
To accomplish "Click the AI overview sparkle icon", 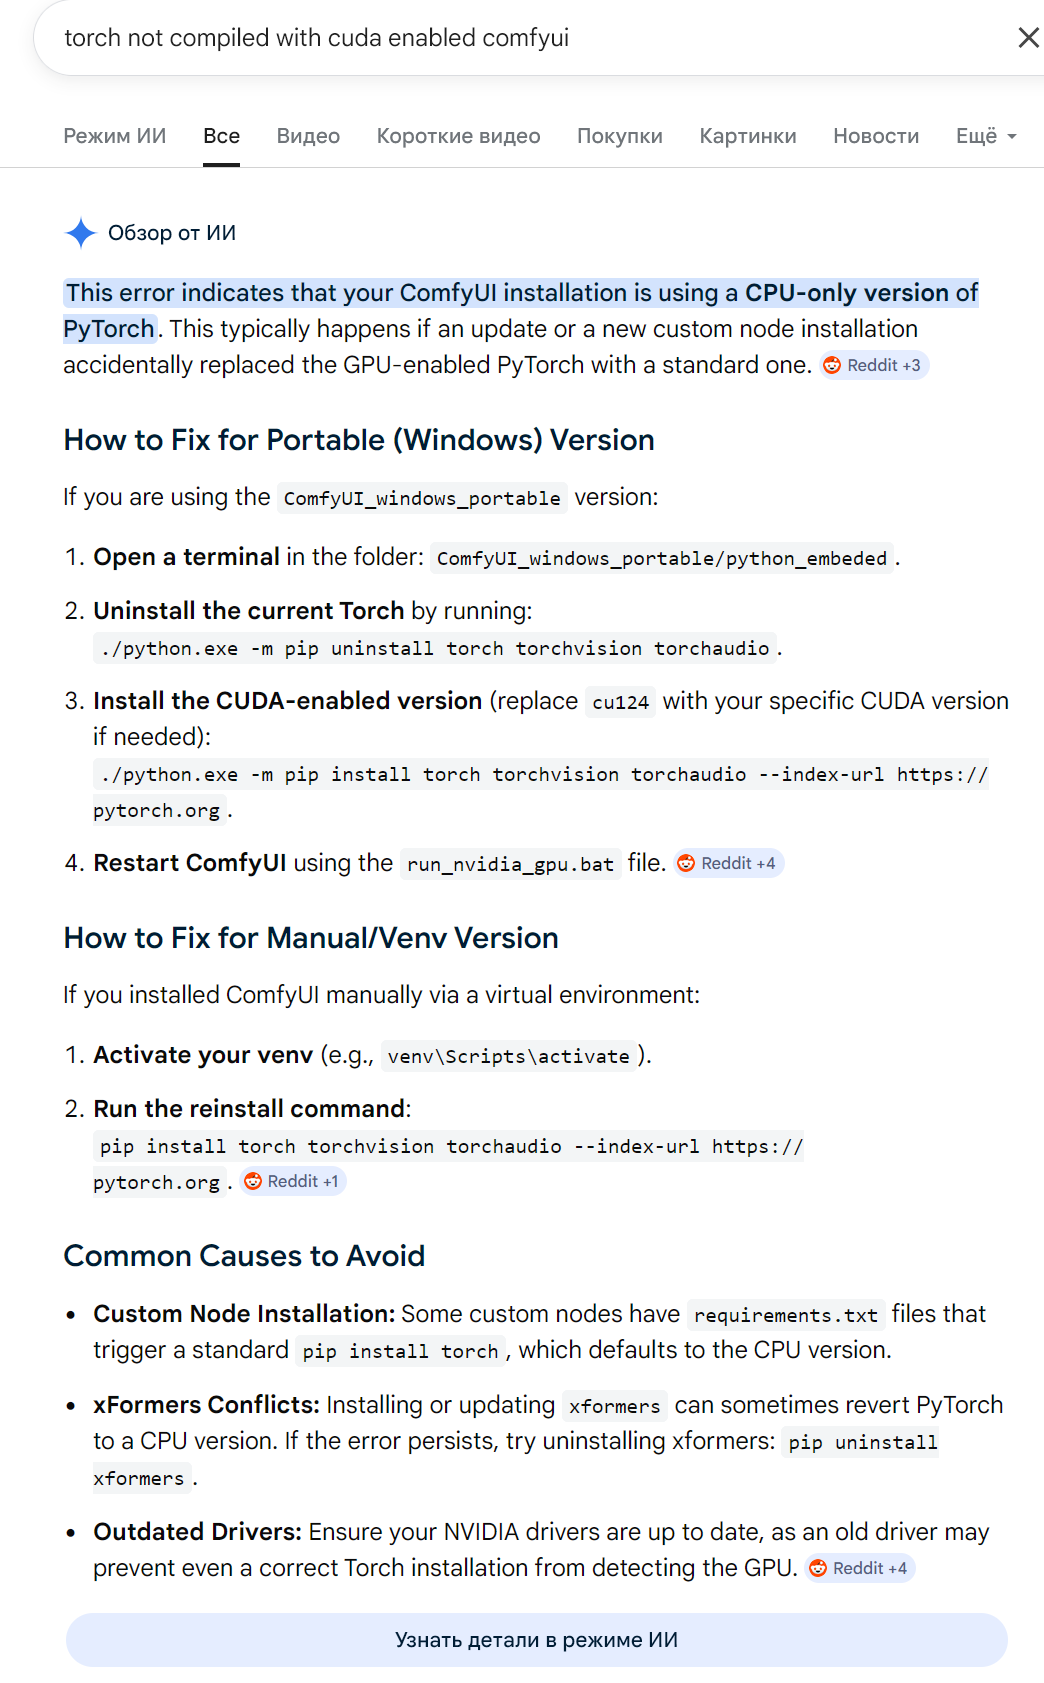I will [x=80, y=233].
